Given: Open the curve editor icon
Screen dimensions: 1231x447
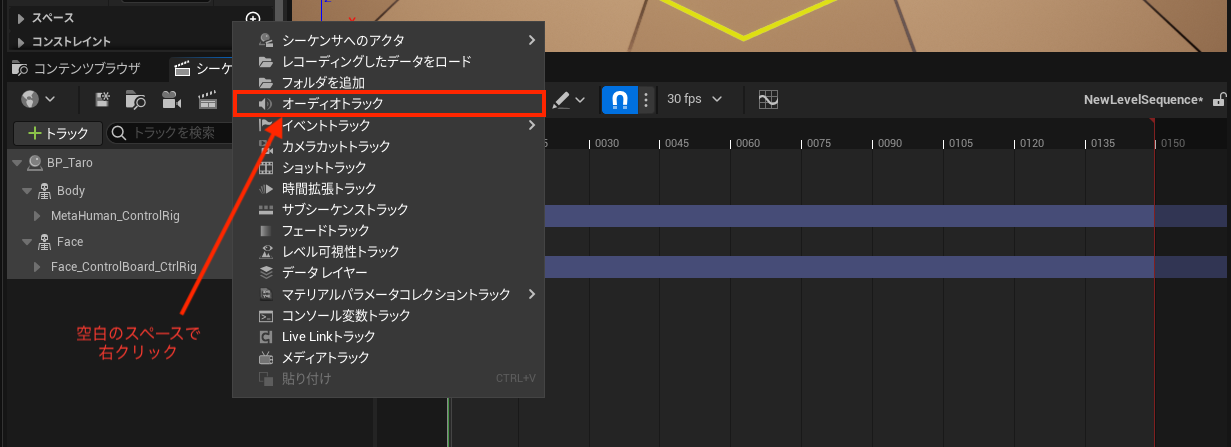Looking at the screenshot, I should coord(768,100).
